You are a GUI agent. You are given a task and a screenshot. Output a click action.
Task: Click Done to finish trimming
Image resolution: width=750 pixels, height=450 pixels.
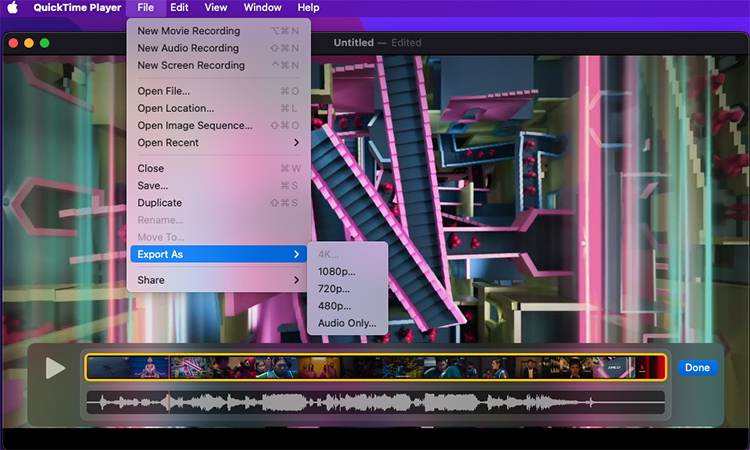(697, 368)
